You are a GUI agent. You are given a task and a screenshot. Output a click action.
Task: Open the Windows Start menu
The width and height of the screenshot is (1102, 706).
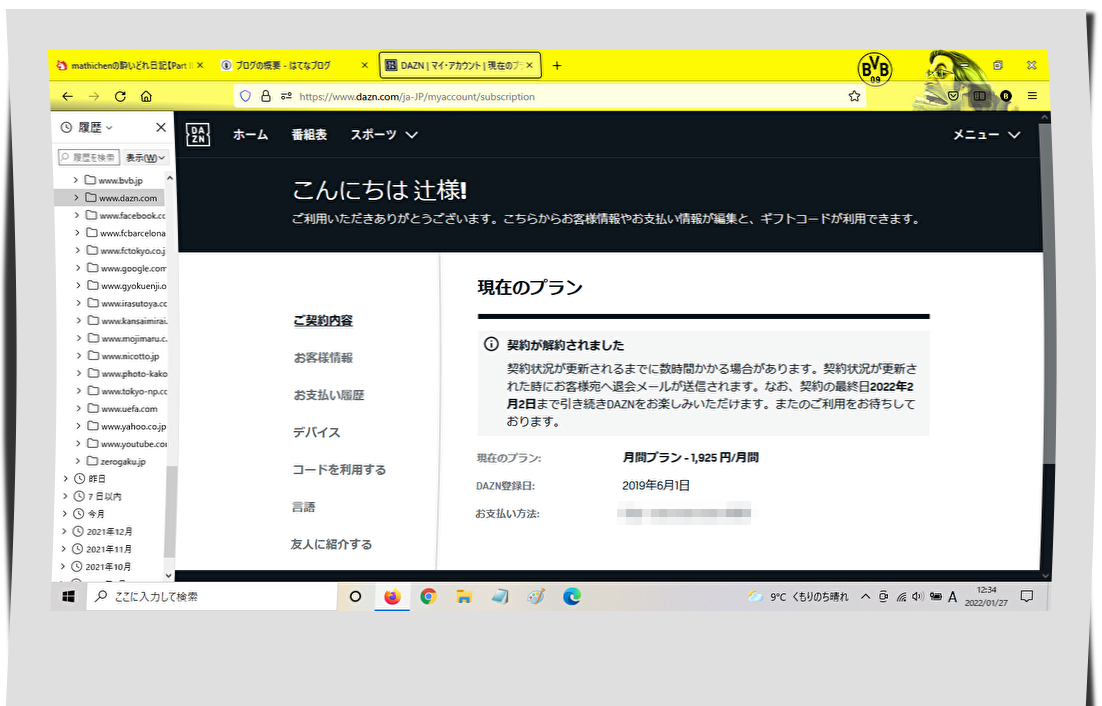point(68,596)
